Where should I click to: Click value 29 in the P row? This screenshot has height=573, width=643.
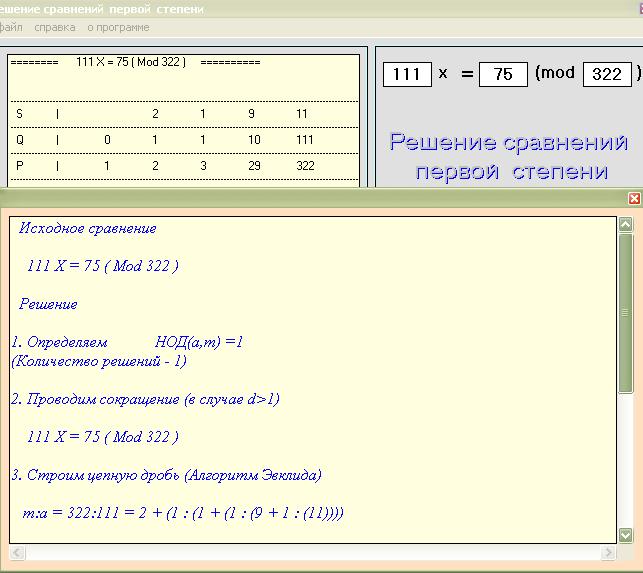tap(254, 166)
